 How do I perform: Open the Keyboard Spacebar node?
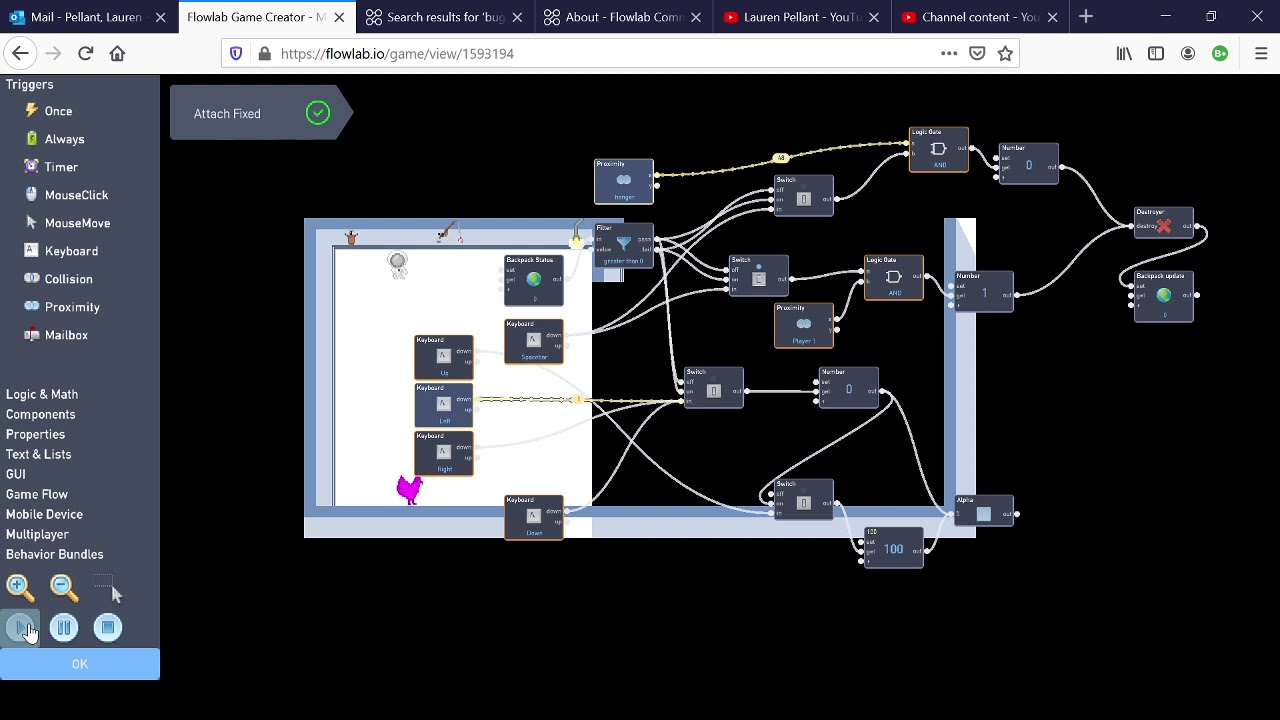point(534,341)
